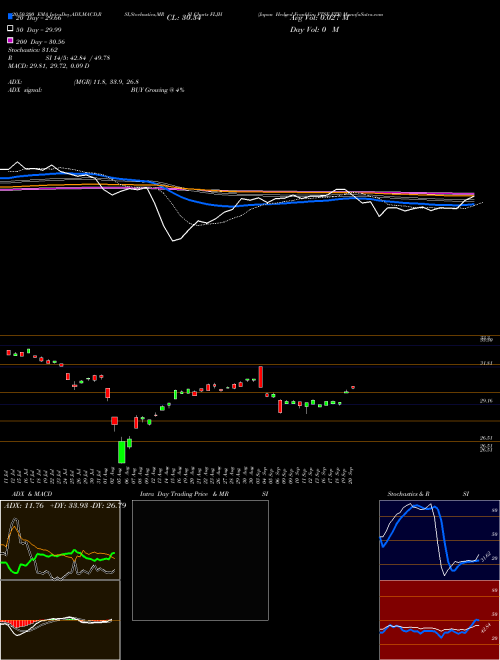Screen dimensions: 500x660
Task: Click the 'ADX: 11.76 +DY: 33.93 -DY: 26.79' readout
Action: tap(65, 506)
